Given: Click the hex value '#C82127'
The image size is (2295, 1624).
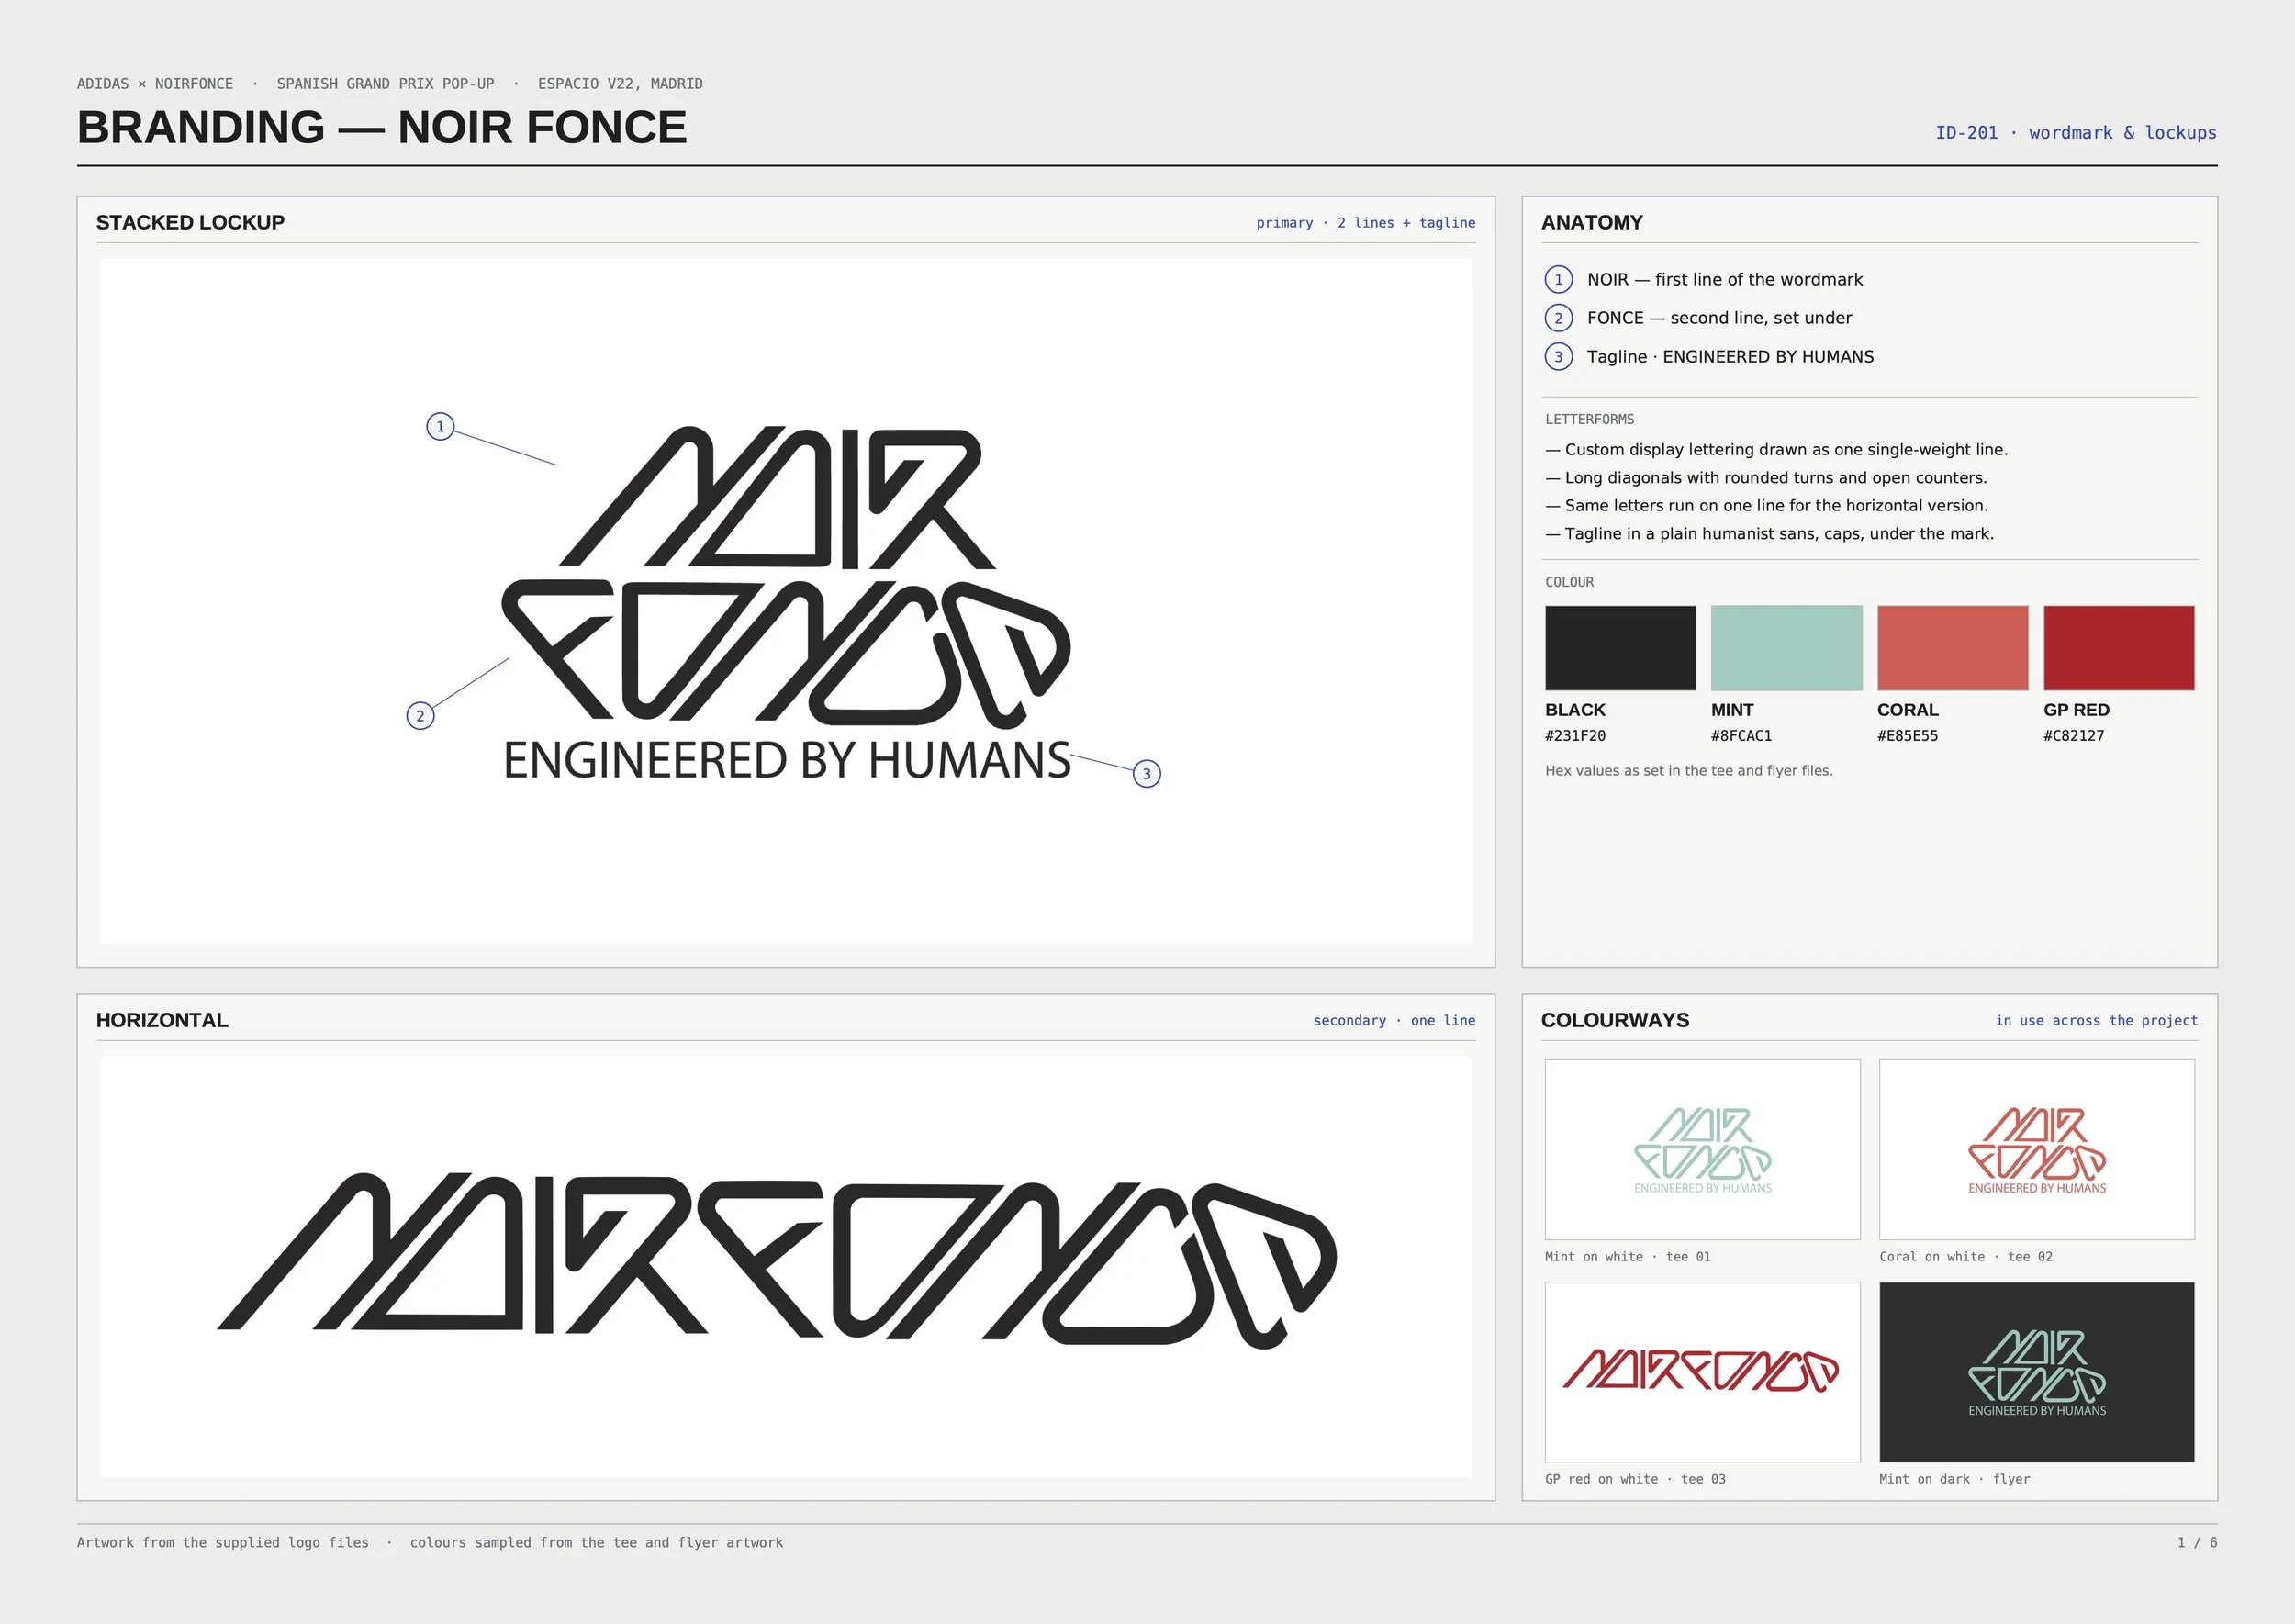Looking at the screenshot, I should (2073, 736).
